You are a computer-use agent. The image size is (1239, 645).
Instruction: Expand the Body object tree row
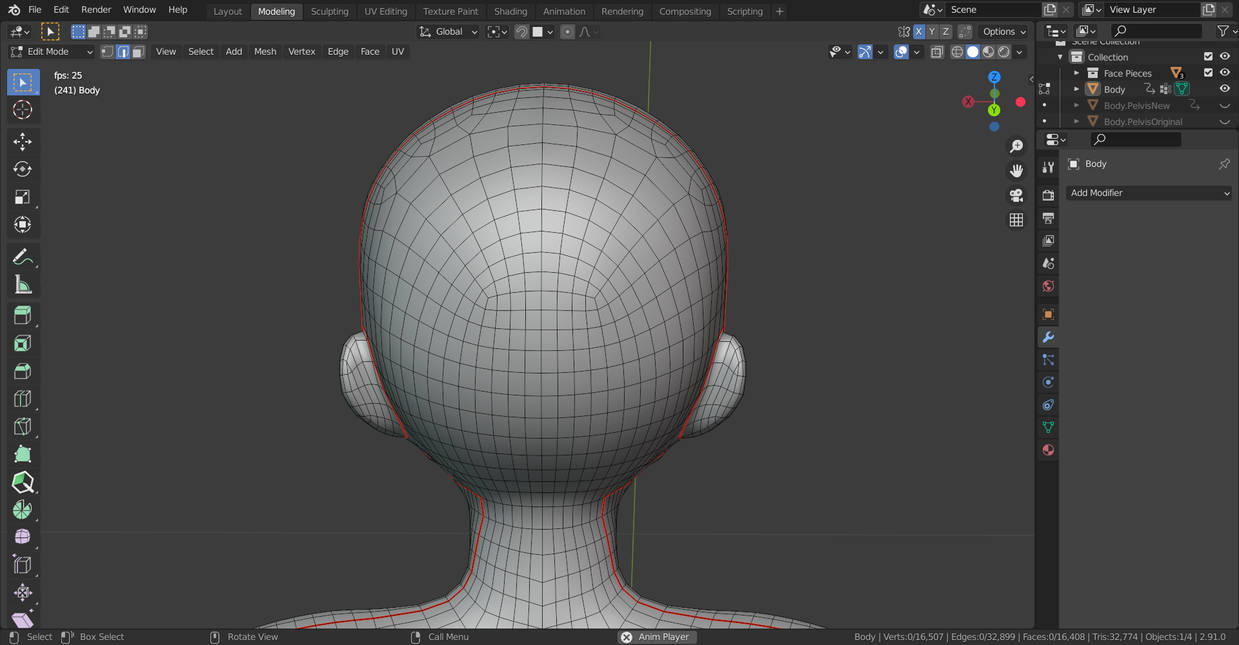coord(1076,89)
